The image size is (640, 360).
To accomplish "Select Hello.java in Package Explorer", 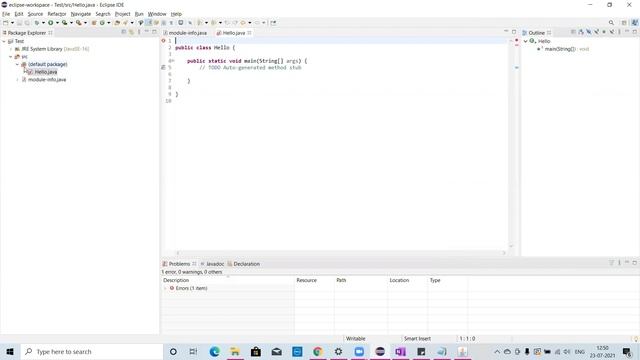I will click(46, 72).
